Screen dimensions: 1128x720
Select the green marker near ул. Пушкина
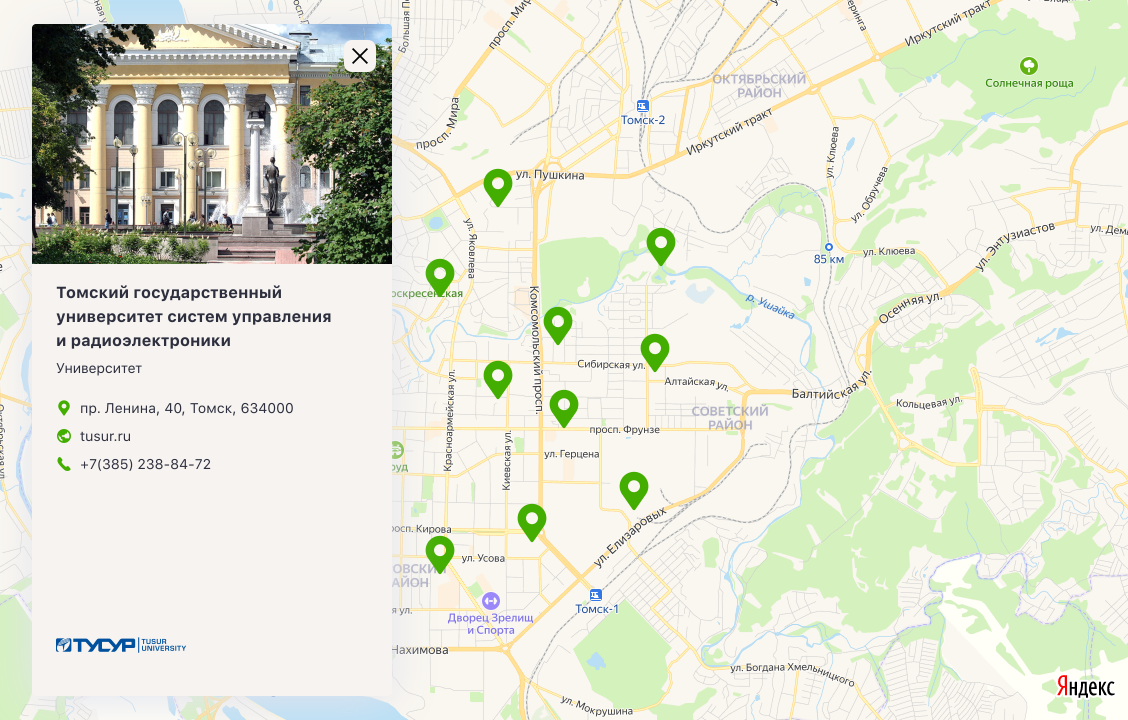tap(498, 187)
